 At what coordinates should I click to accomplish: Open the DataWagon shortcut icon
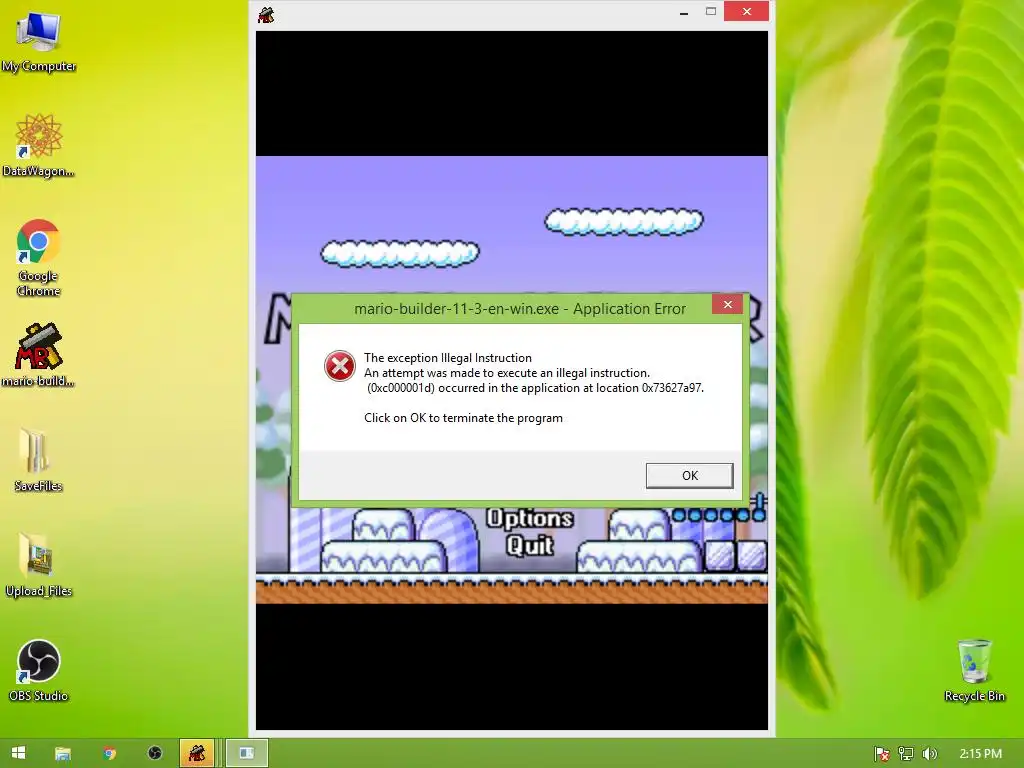(x=39, y=145)
